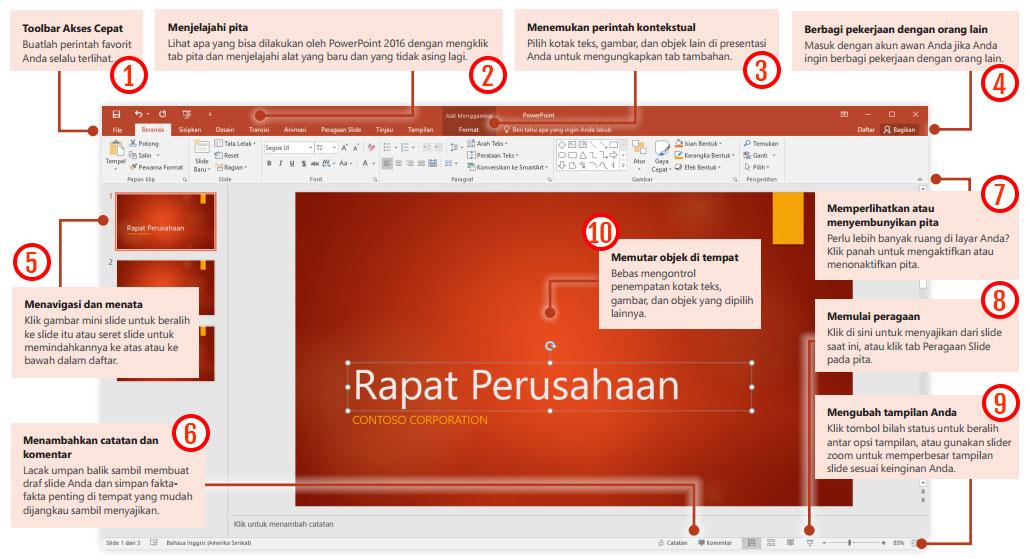Click the Tempel (Paste) clipboard icon
1030x559 pixels.
(x=116, y=148)
